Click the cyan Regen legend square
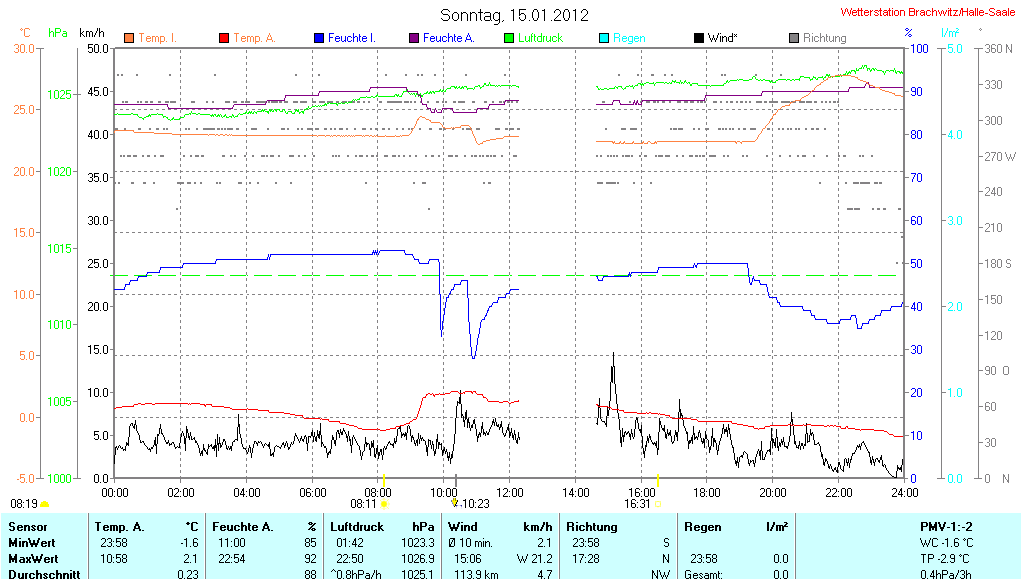This screenshot has height=579, width=1021. pos(603,38)
